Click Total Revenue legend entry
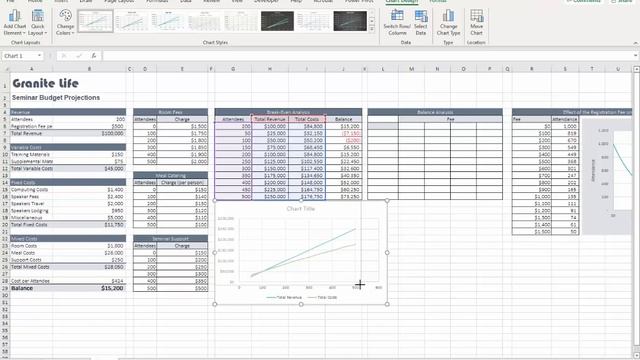The height and width of the screenshot is (360, 640). (x=284, y=297)
